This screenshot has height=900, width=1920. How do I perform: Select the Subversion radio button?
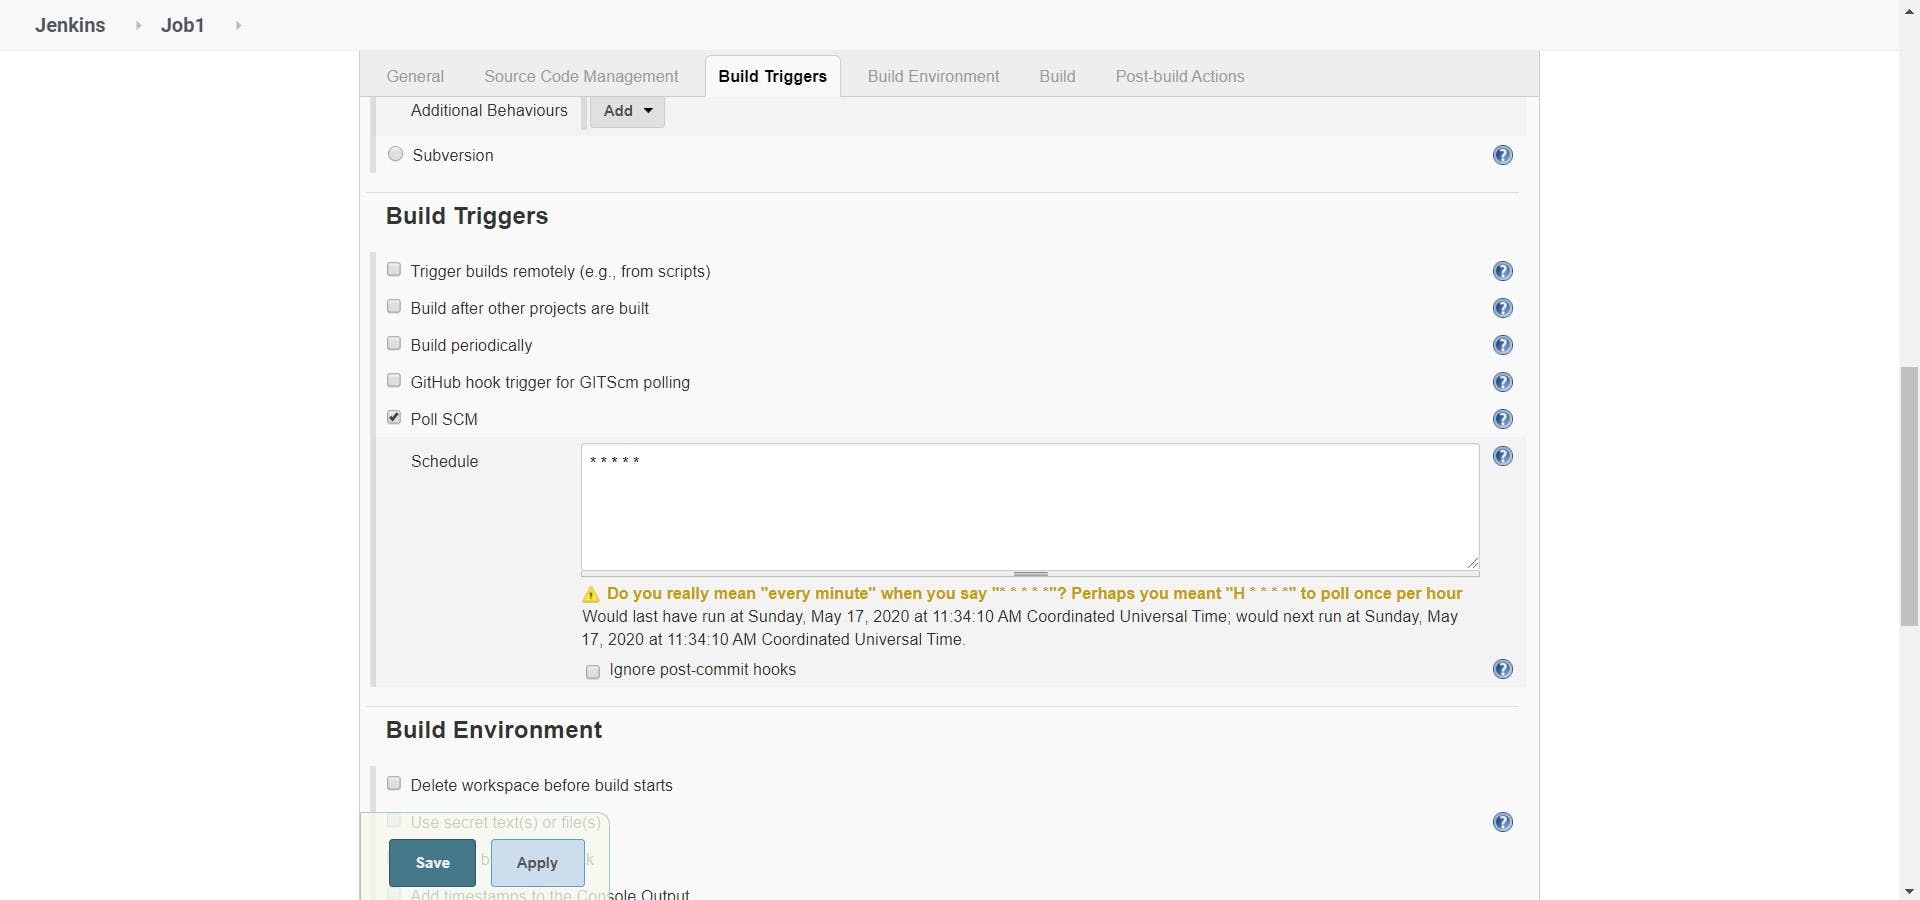(396, 154)
